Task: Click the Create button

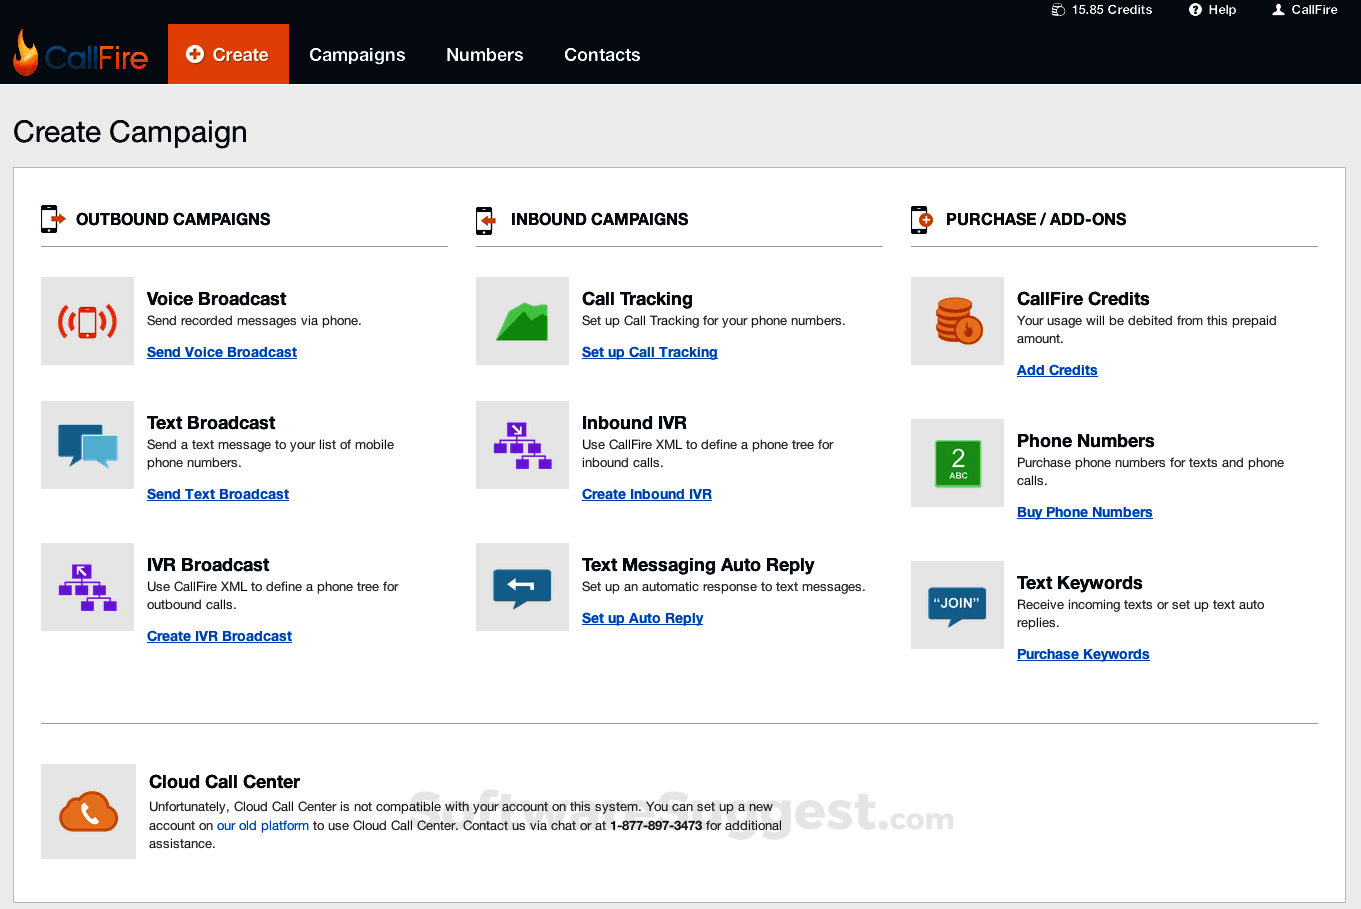Action: pyautogui.click(x=228, y=54)
